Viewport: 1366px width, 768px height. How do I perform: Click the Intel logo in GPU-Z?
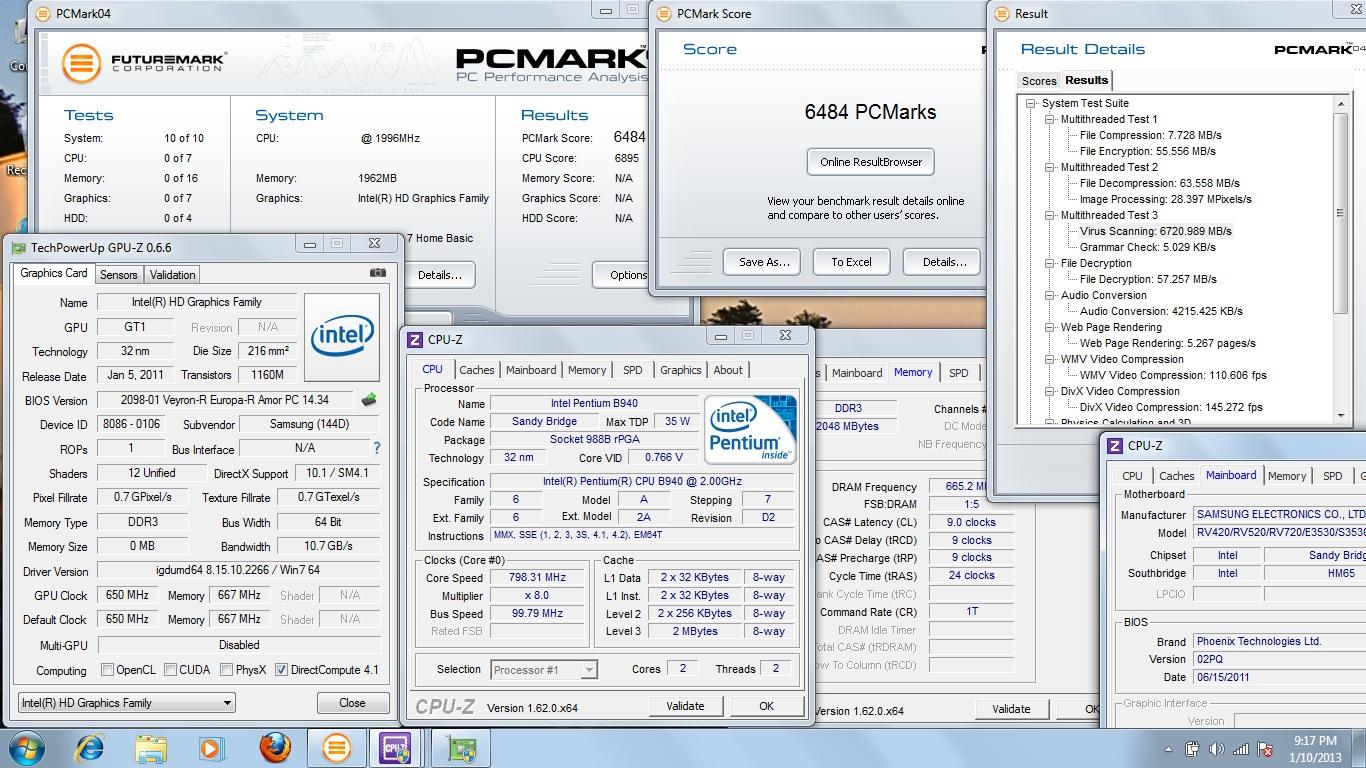(x=342, y=337)
